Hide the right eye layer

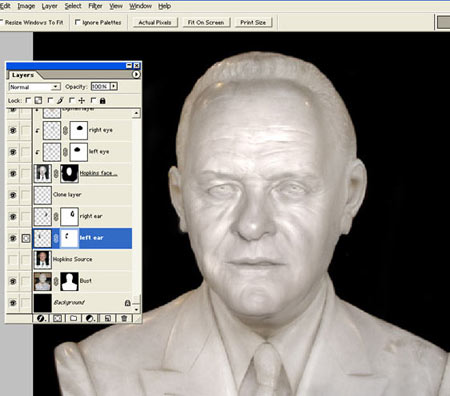pos(13,130)
